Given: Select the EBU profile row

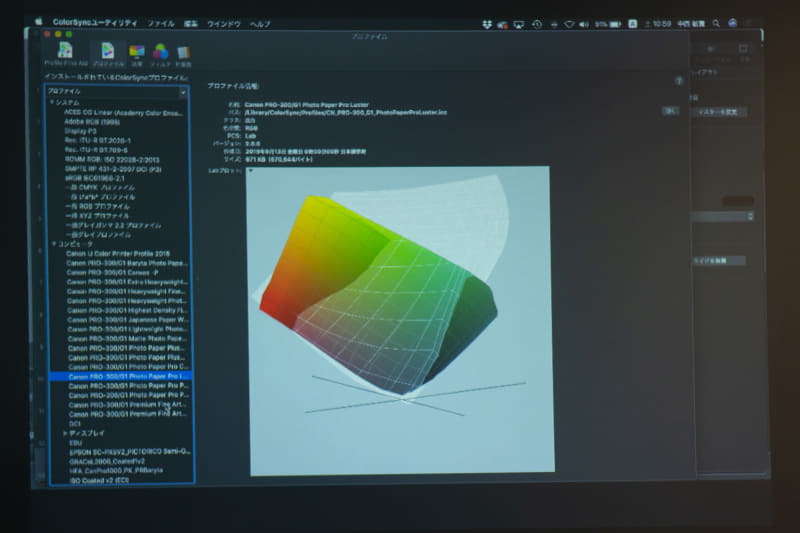Looking at the screenshot, I should pyautogui.click(x=76, y=443).
